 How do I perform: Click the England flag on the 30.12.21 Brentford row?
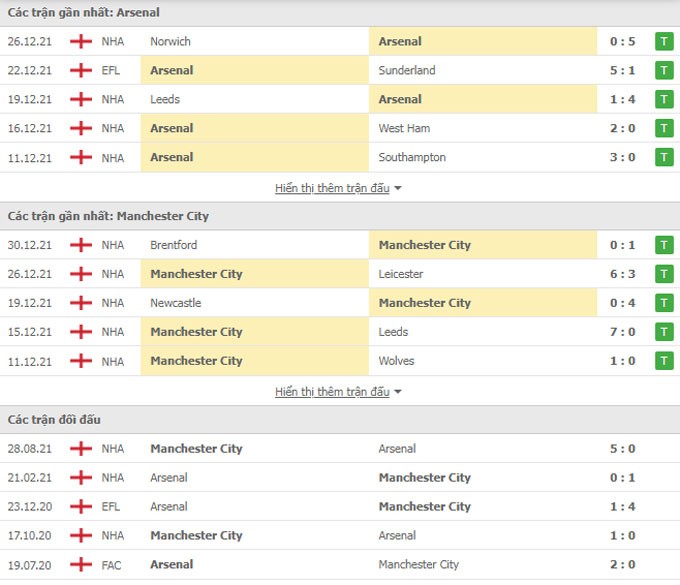pyautogui.click(x=81, y=245)
